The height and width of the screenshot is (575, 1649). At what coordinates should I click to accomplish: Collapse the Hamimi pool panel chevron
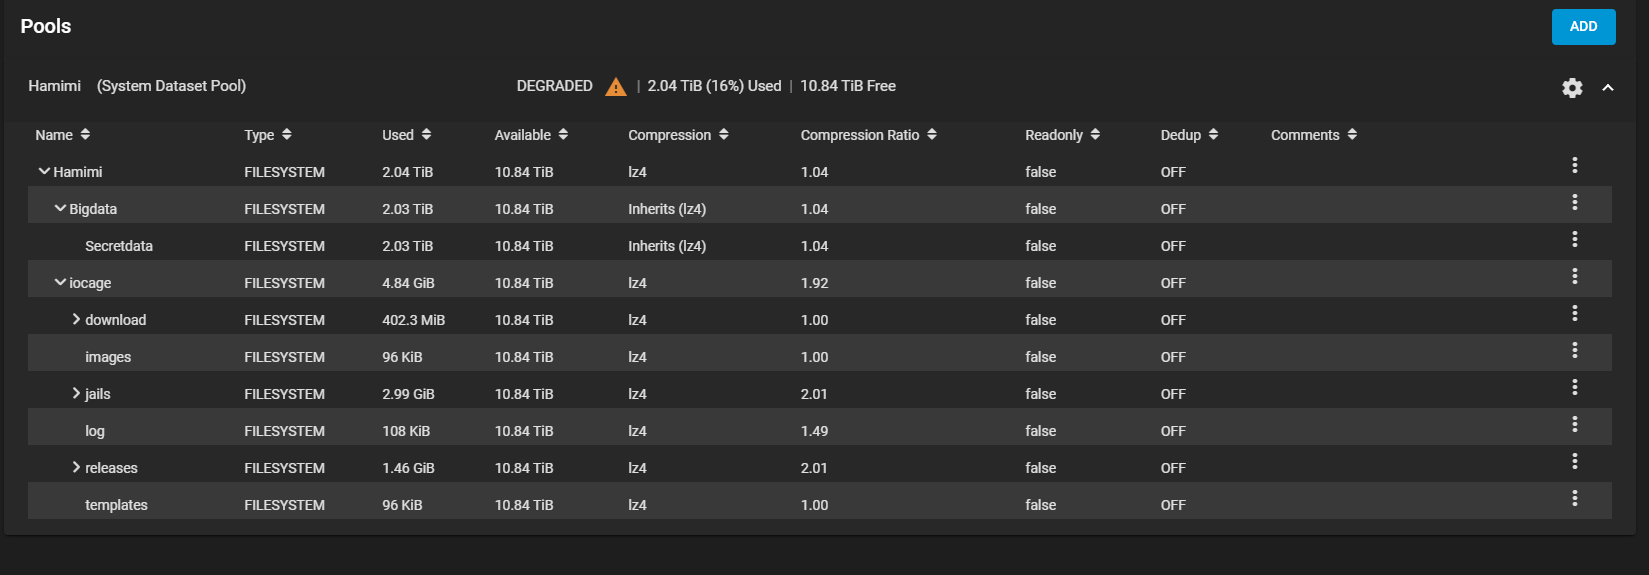click(x=1608, y=88)
